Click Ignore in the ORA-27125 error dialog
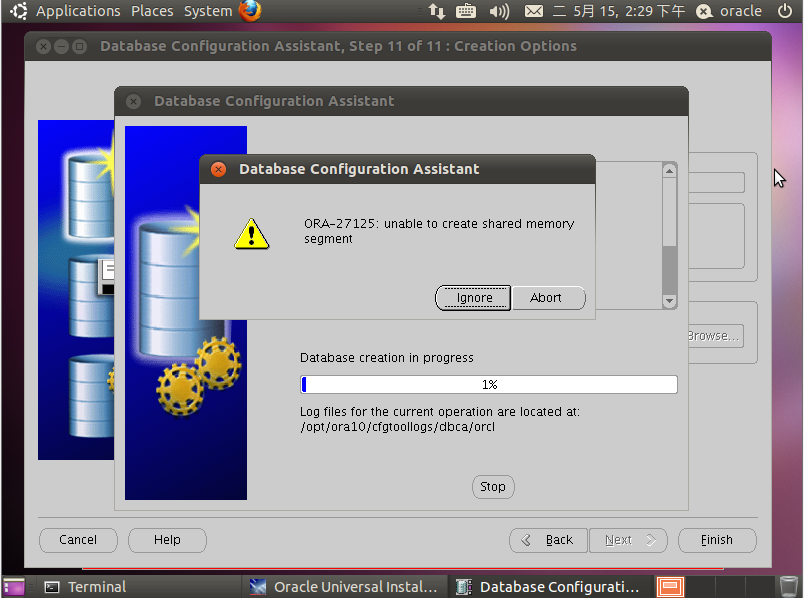 tap(473, 298)
